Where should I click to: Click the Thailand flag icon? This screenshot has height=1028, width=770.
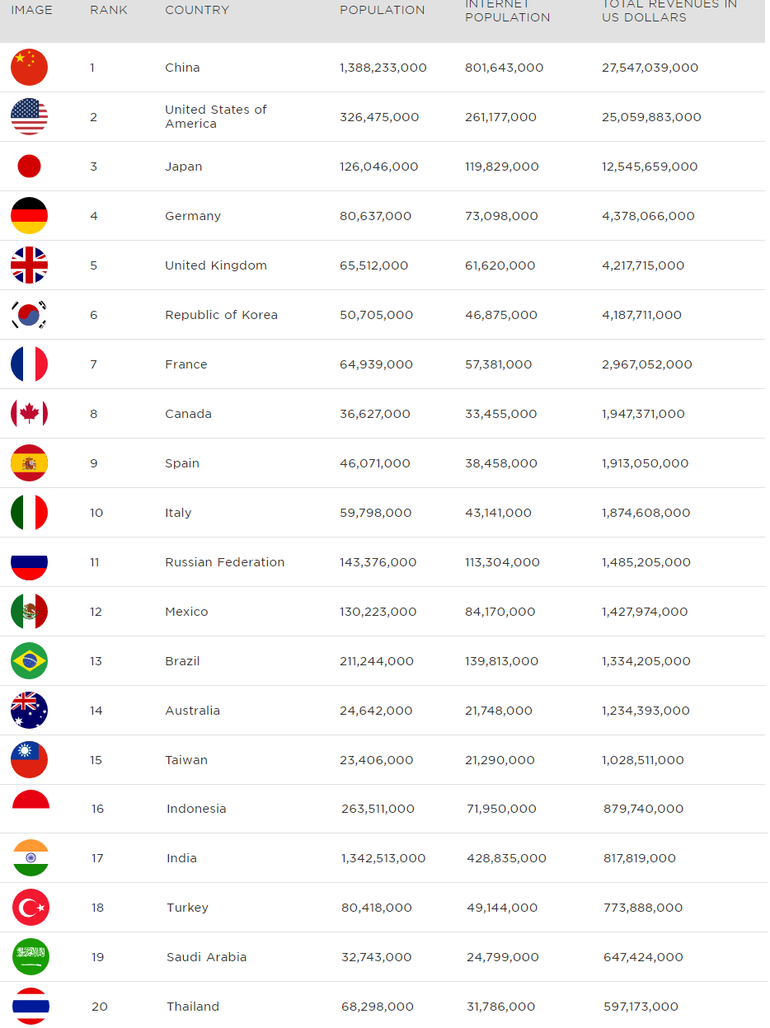click(x=30, y=1006)
